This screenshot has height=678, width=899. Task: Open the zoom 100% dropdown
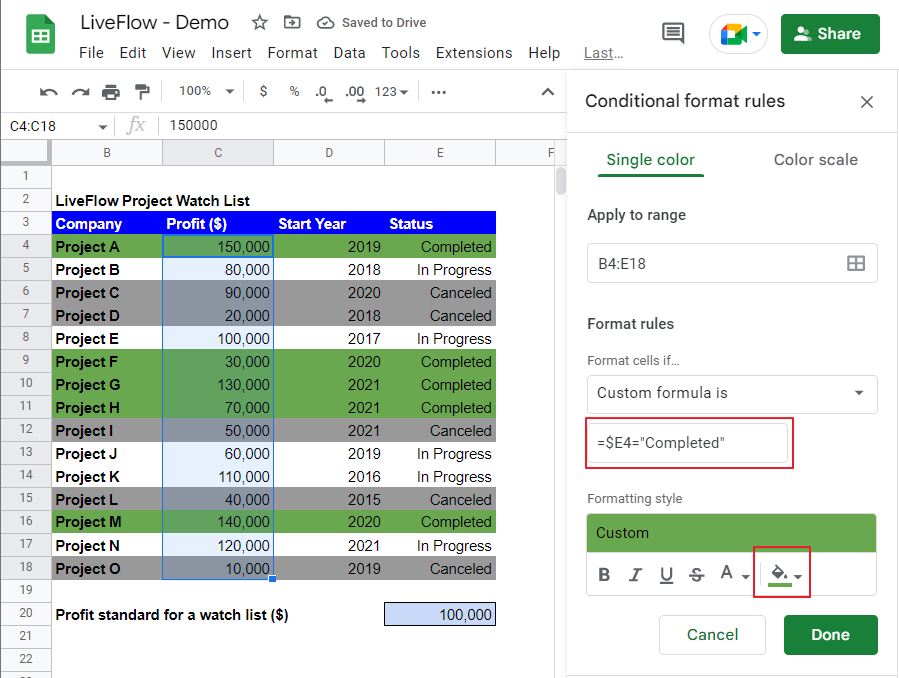[206, 91]
